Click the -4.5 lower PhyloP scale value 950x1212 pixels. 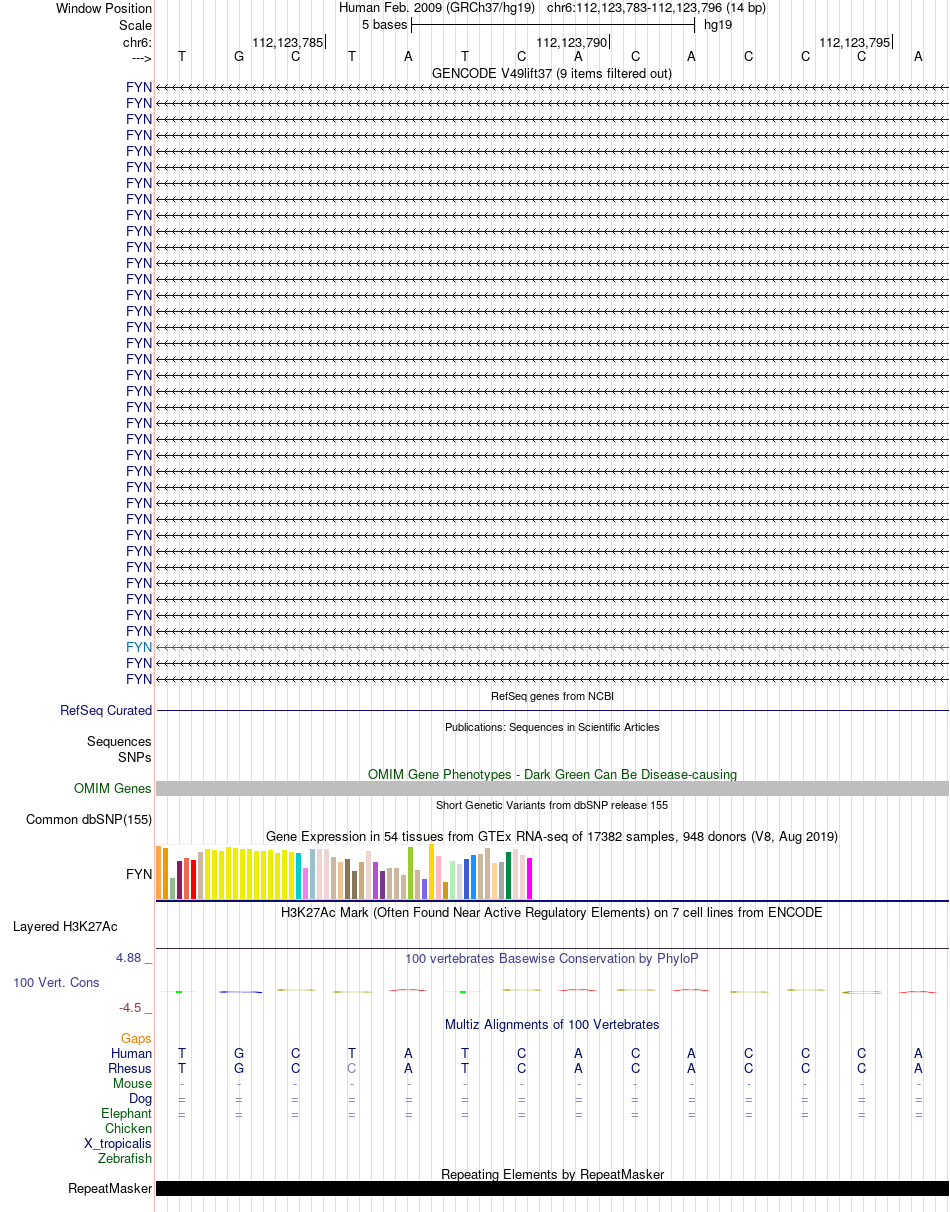click(x=136, y=1008)
